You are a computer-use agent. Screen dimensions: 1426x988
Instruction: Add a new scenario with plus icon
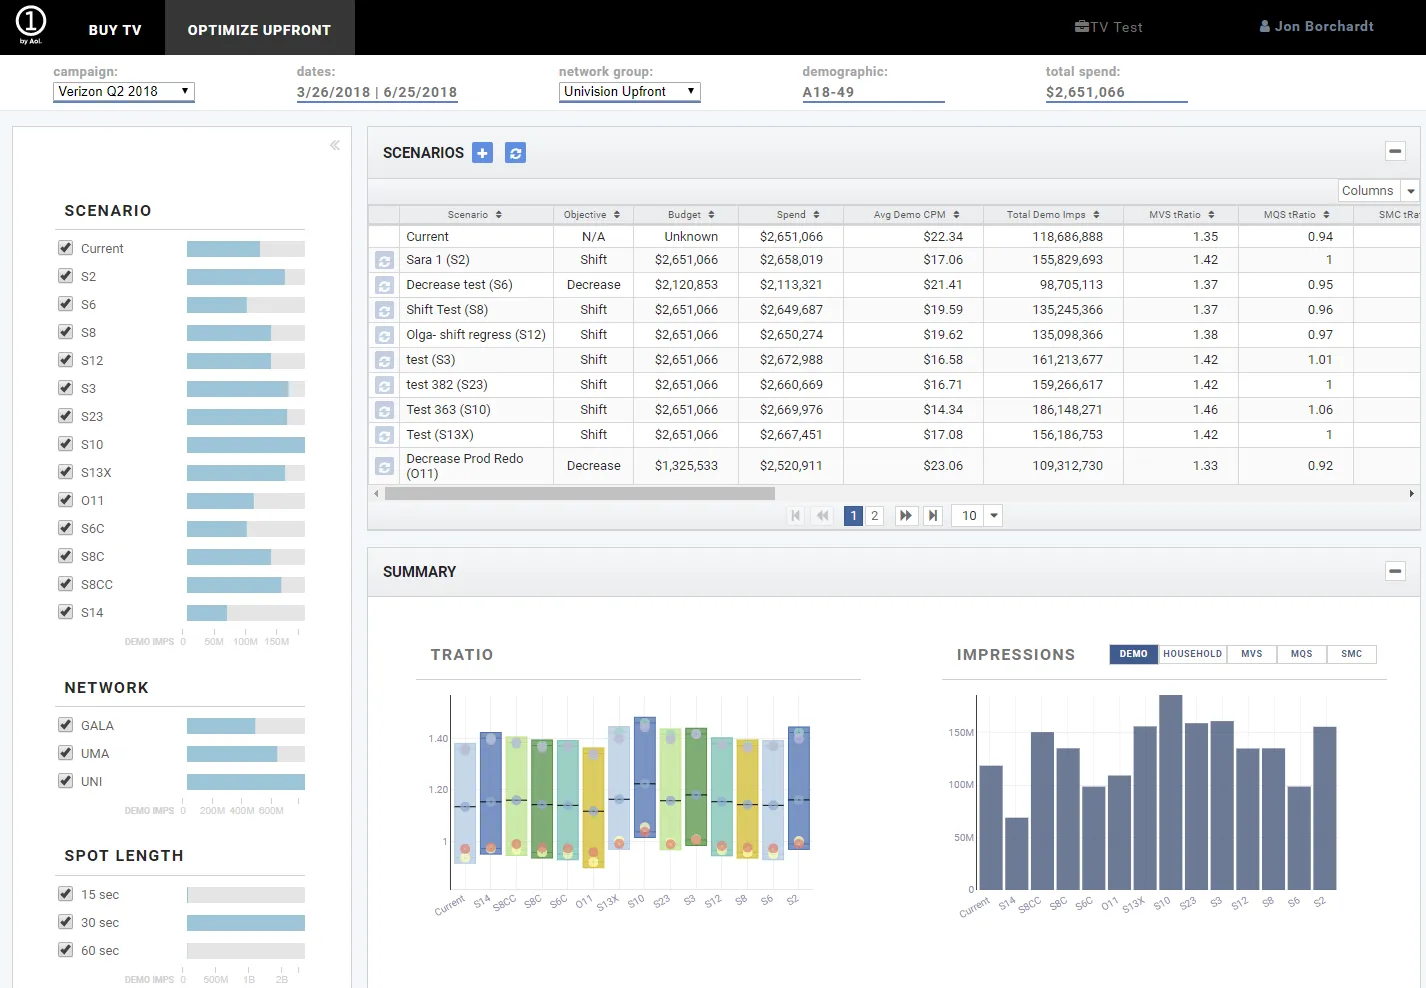482,153
